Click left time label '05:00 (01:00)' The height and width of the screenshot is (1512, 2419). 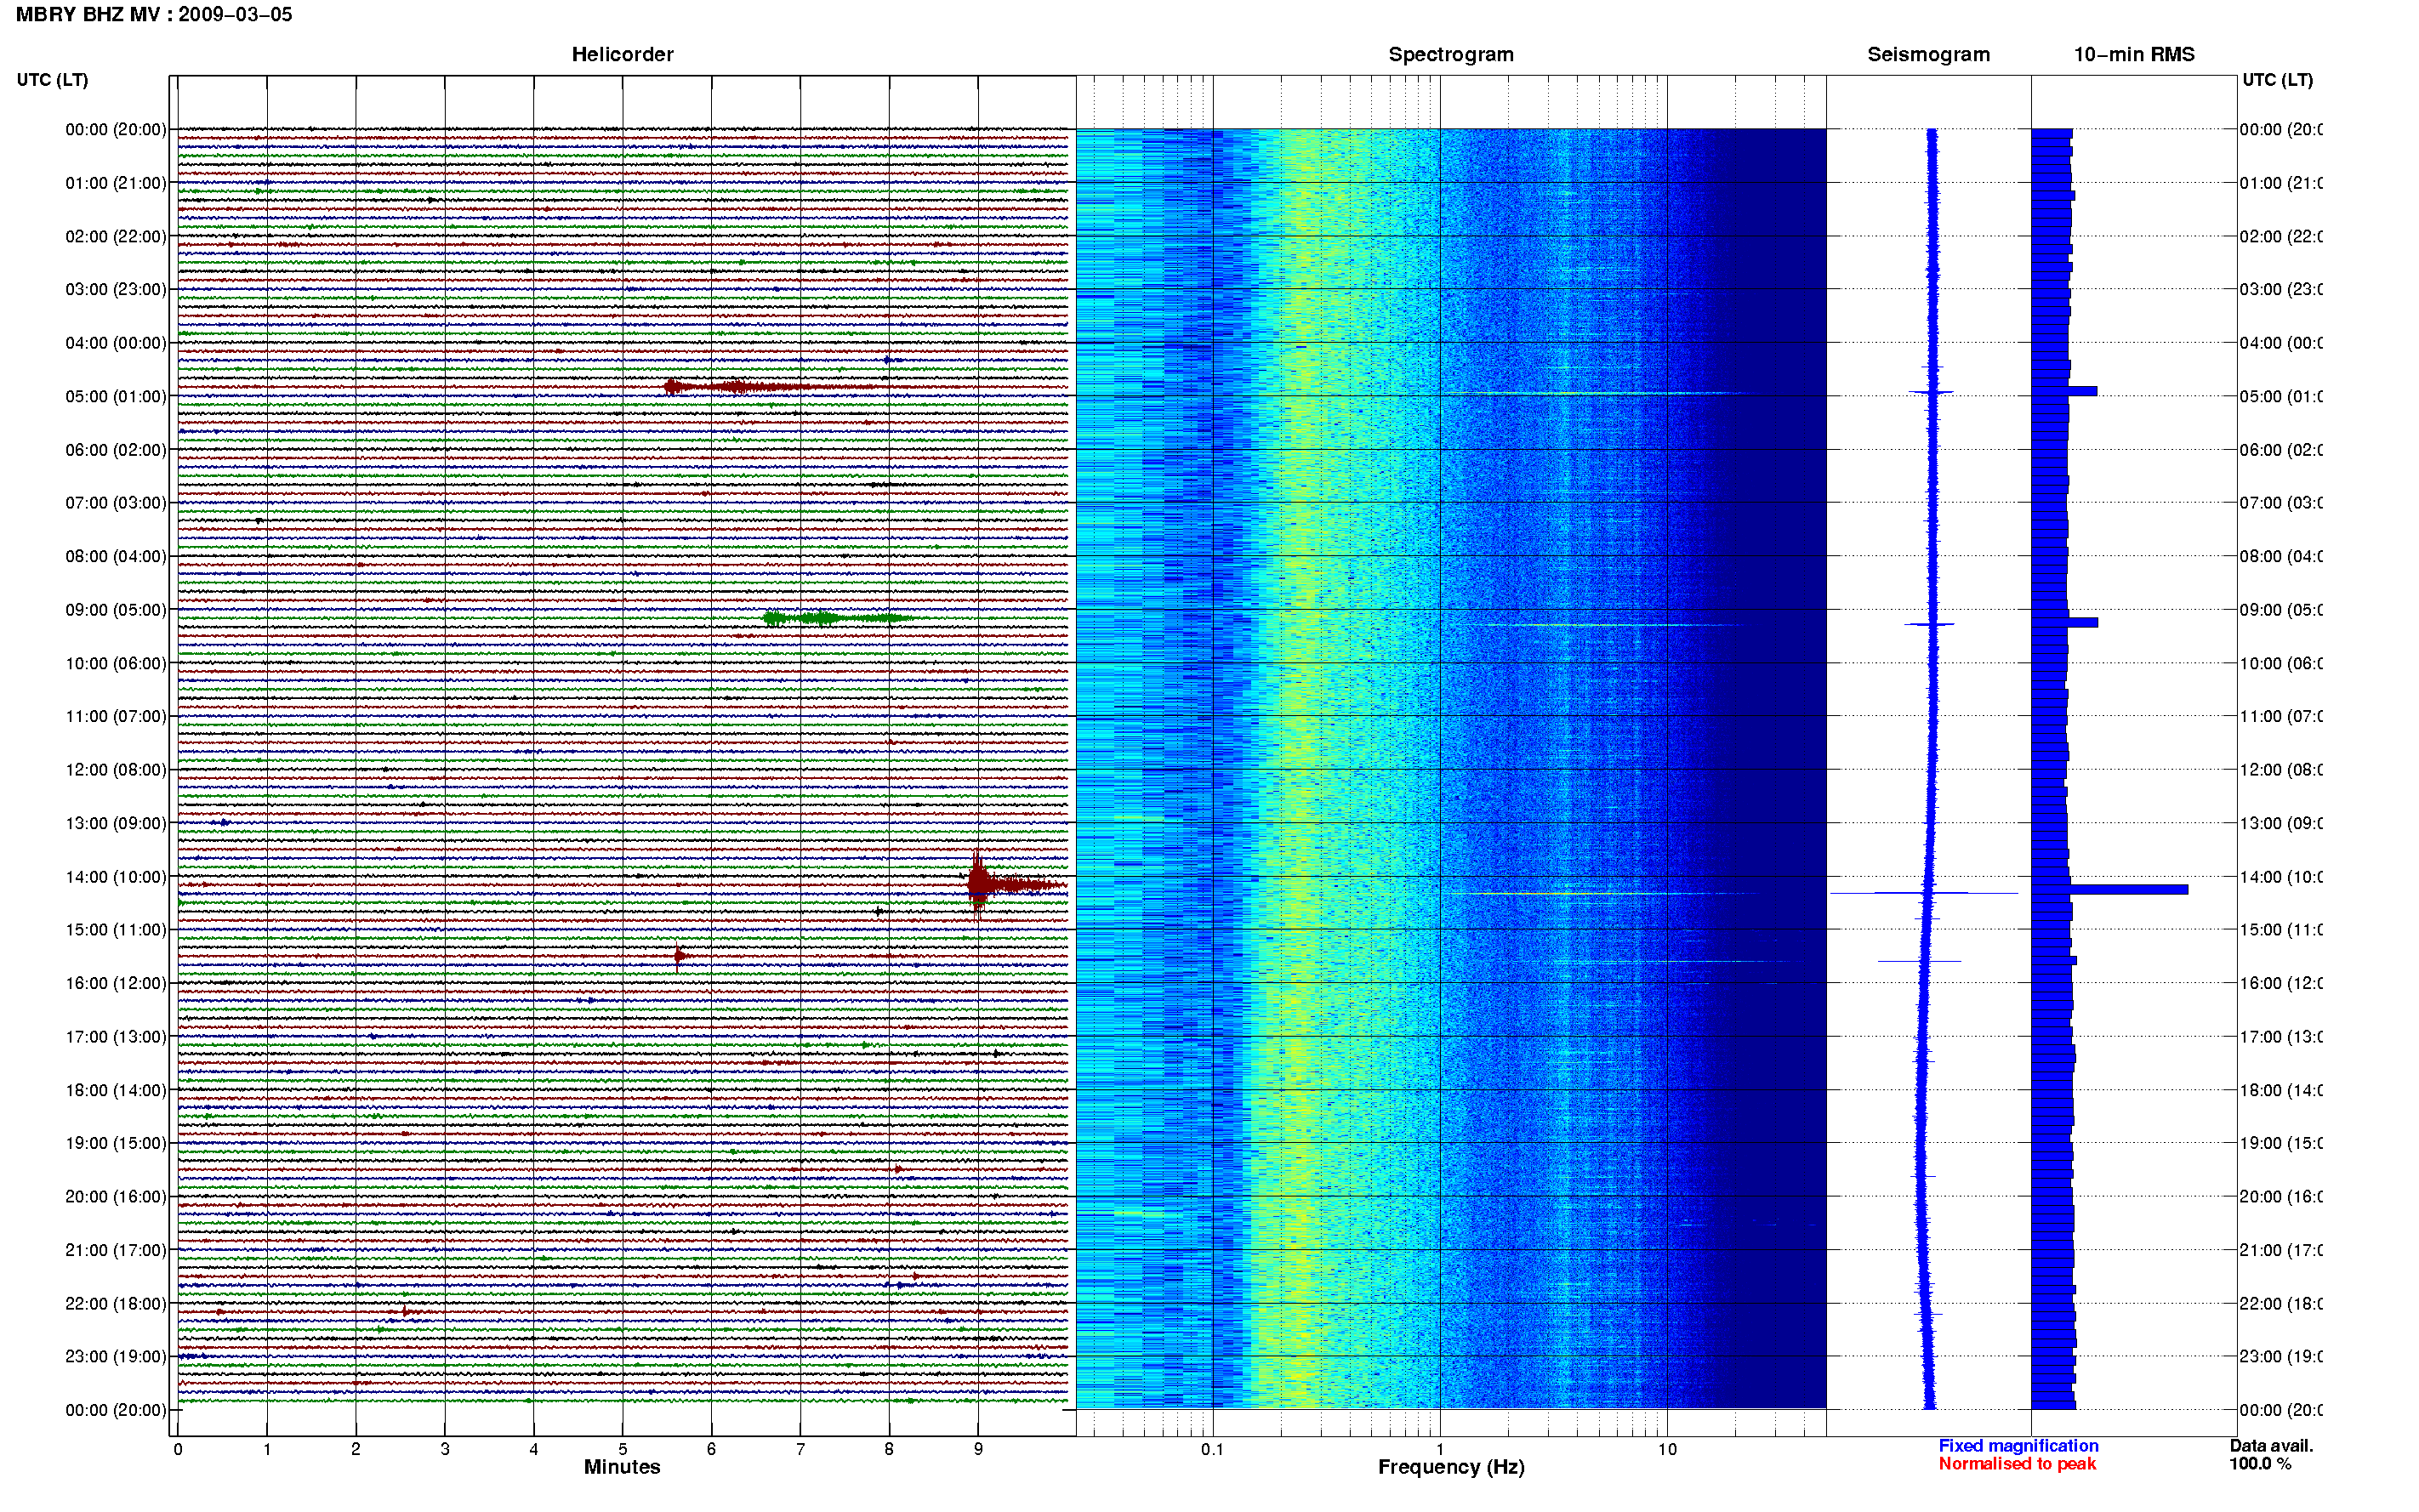(116, 397)
